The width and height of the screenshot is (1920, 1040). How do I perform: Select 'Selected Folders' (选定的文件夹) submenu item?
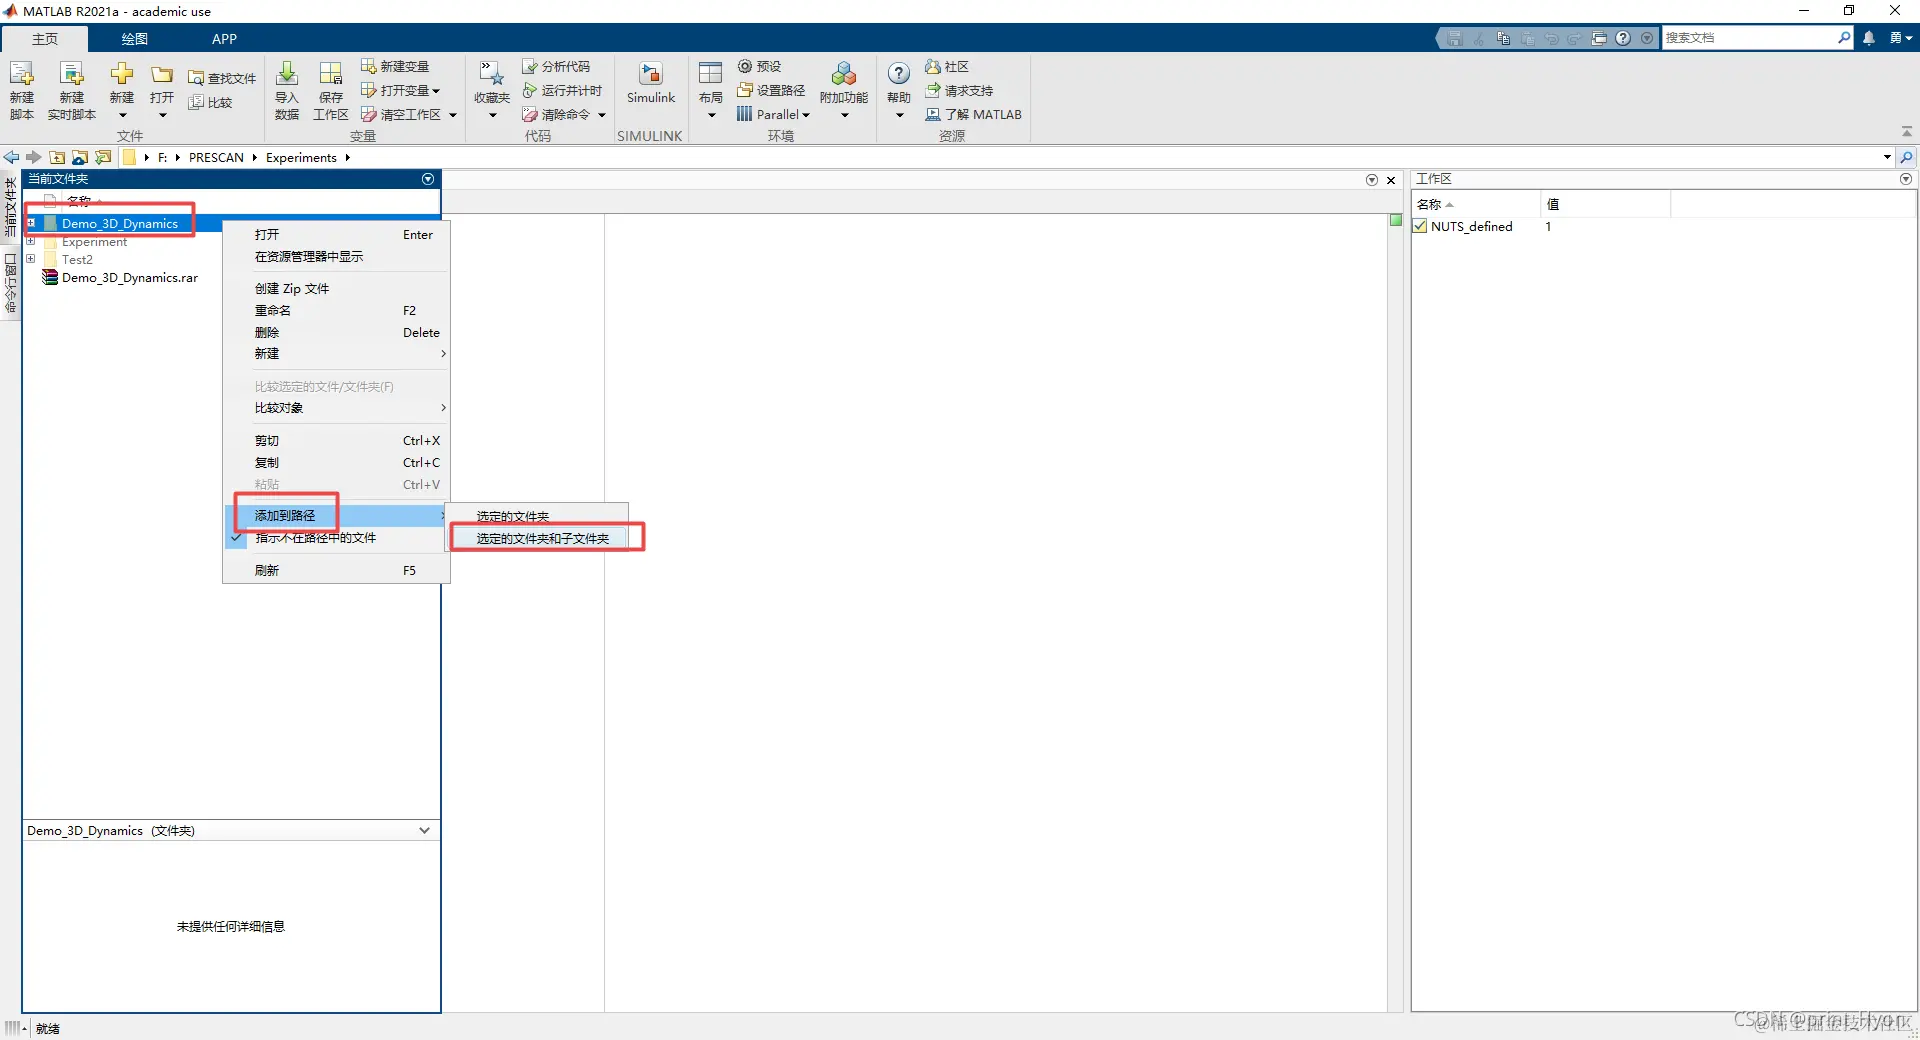click(537, 516)
